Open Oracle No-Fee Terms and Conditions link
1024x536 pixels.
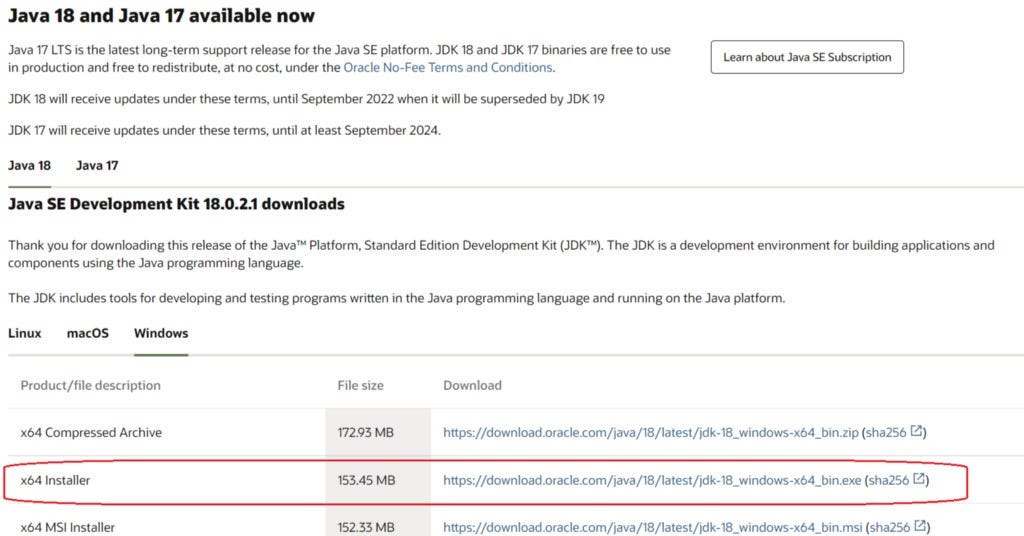coord(448,67)
